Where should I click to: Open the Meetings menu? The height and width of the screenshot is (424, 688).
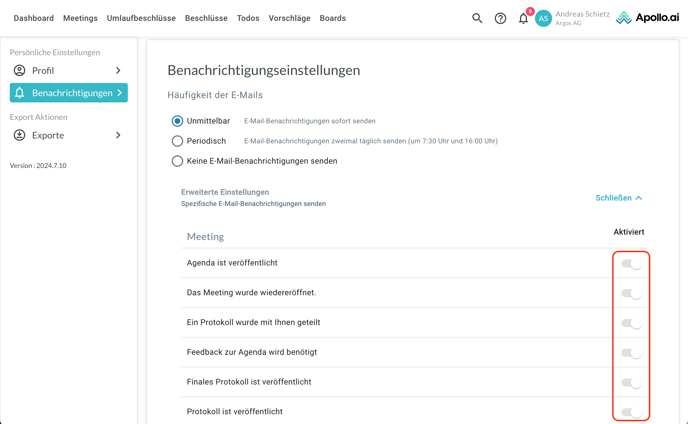click(x=80, y=18)
